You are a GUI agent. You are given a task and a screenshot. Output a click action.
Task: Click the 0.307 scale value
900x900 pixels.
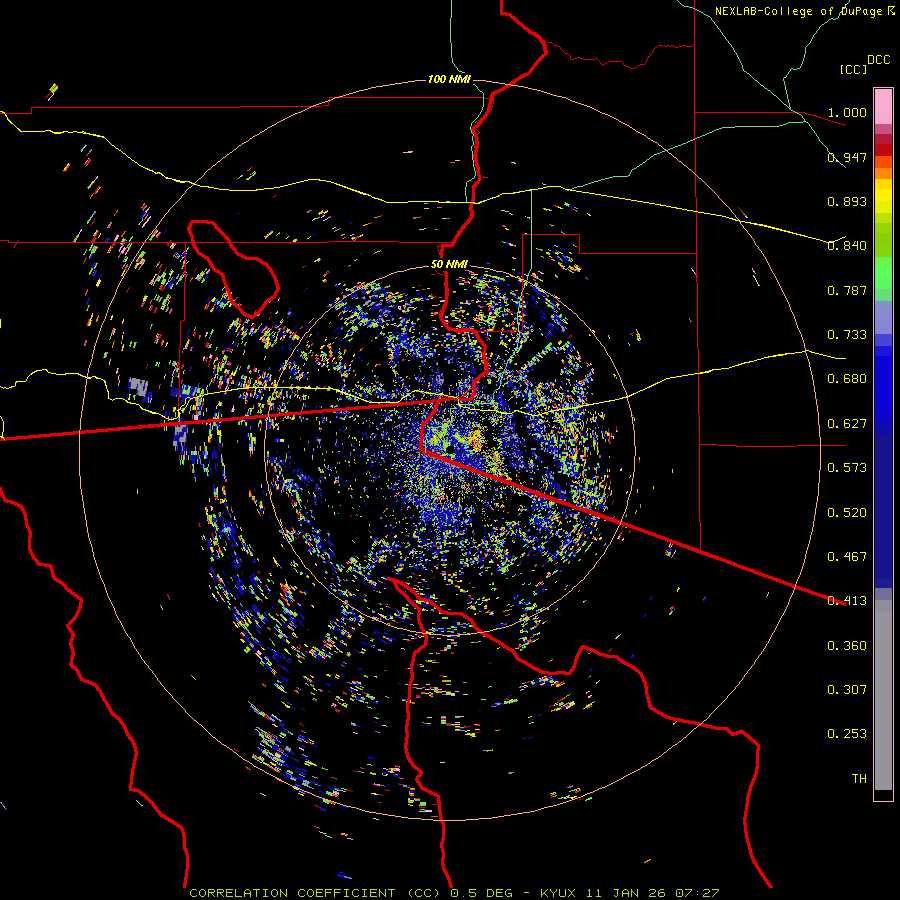click(847, 690)
